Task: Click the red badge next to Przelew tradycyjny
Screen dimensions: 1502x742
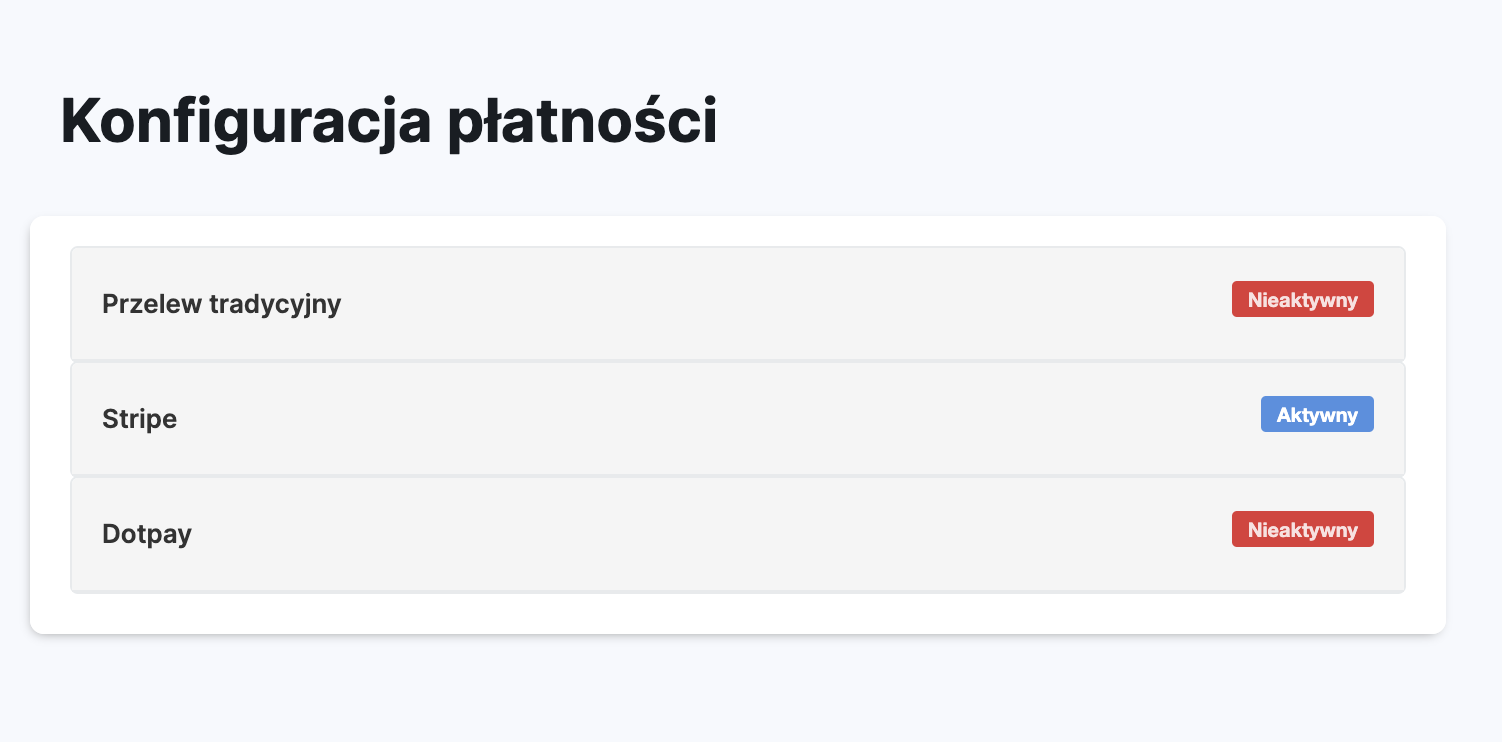Action: [x=1302, y=300]
